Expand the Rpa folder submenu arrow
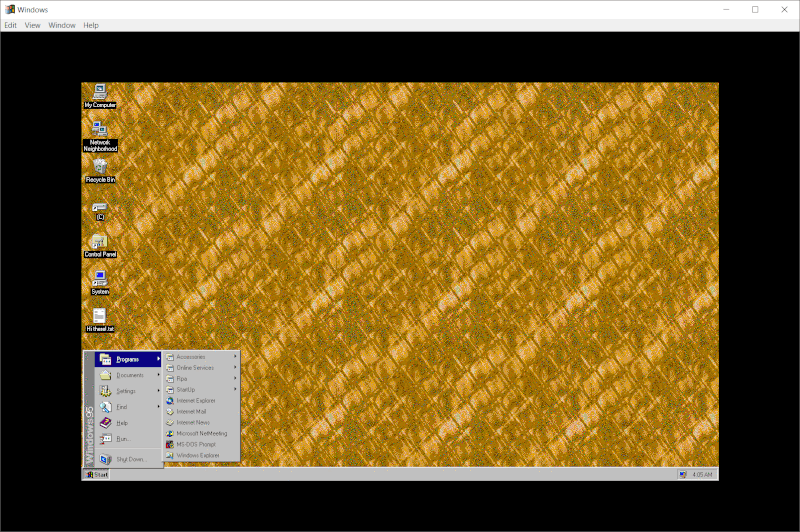This screenshot has width=800, height=532. tap(235, 378)
